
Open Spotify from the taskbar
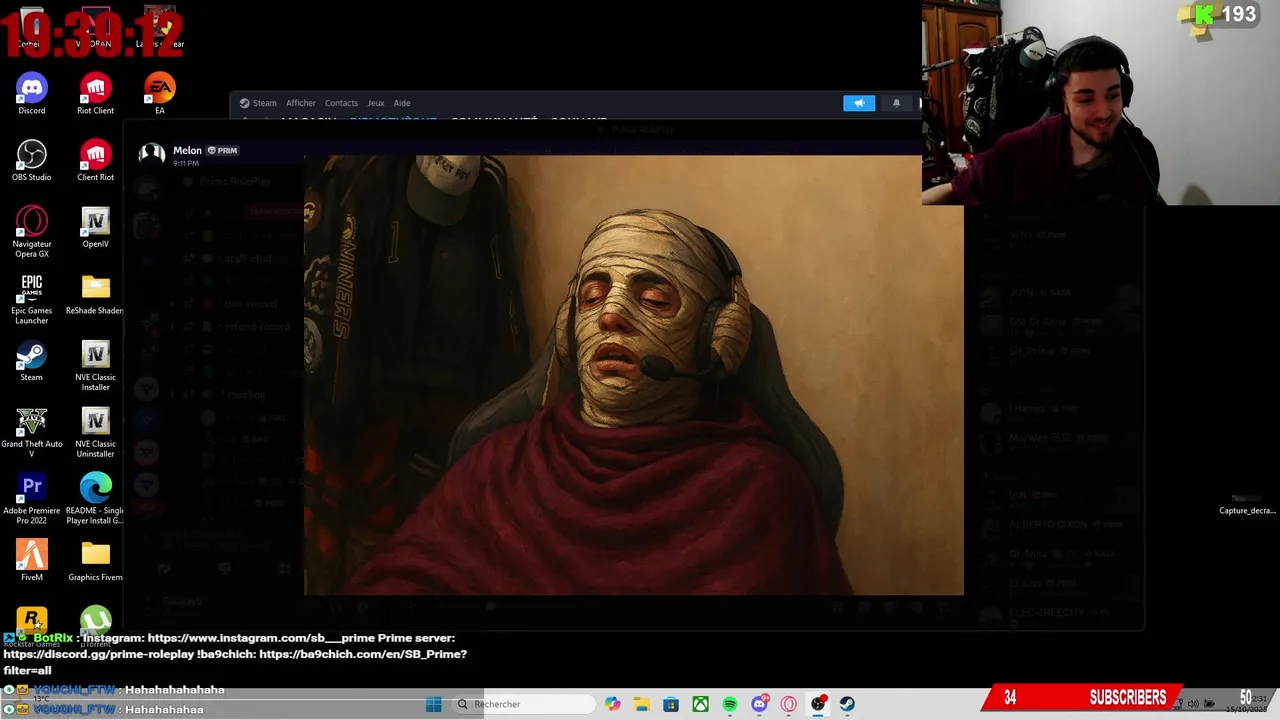[730, 704]
